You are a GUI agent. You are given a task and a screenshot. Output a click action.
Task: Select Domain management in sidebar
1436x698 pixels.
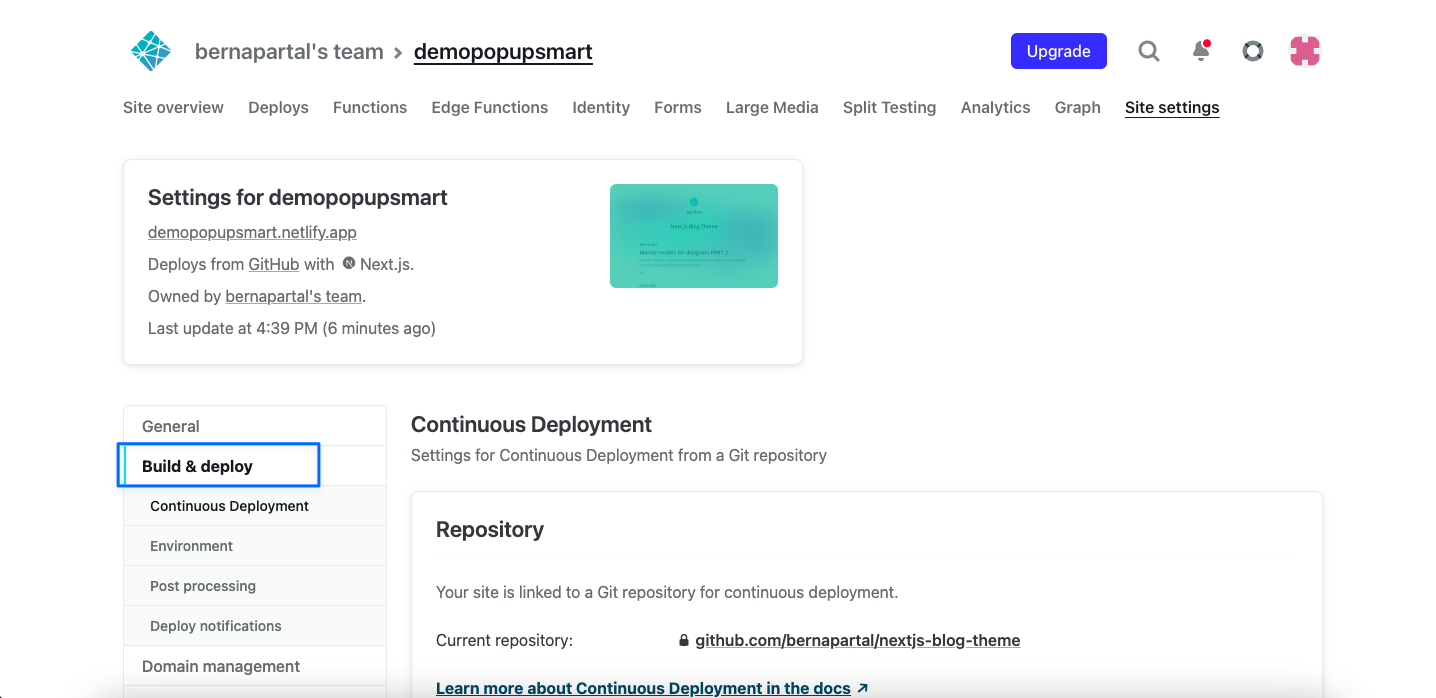pyautogui.click(x=255, y=666)
